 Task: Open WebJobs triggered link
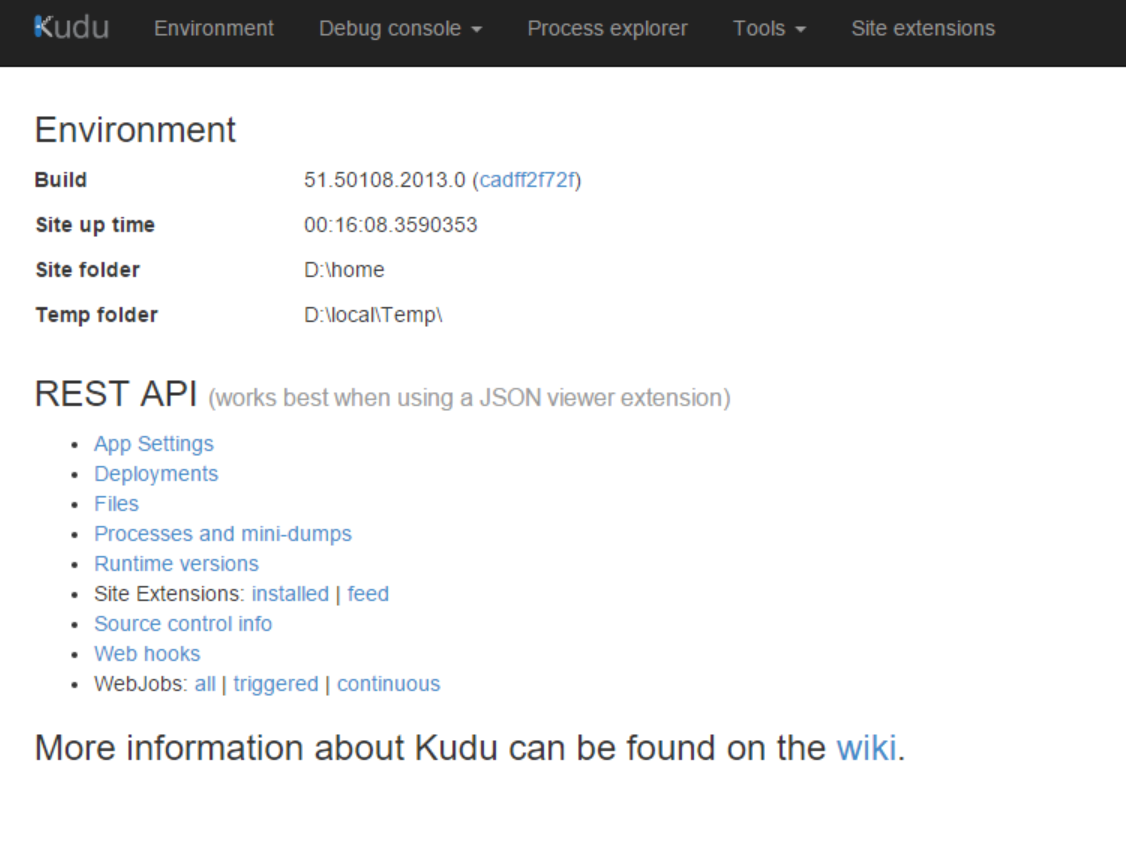pyautogui.click(x=276, y=684)
